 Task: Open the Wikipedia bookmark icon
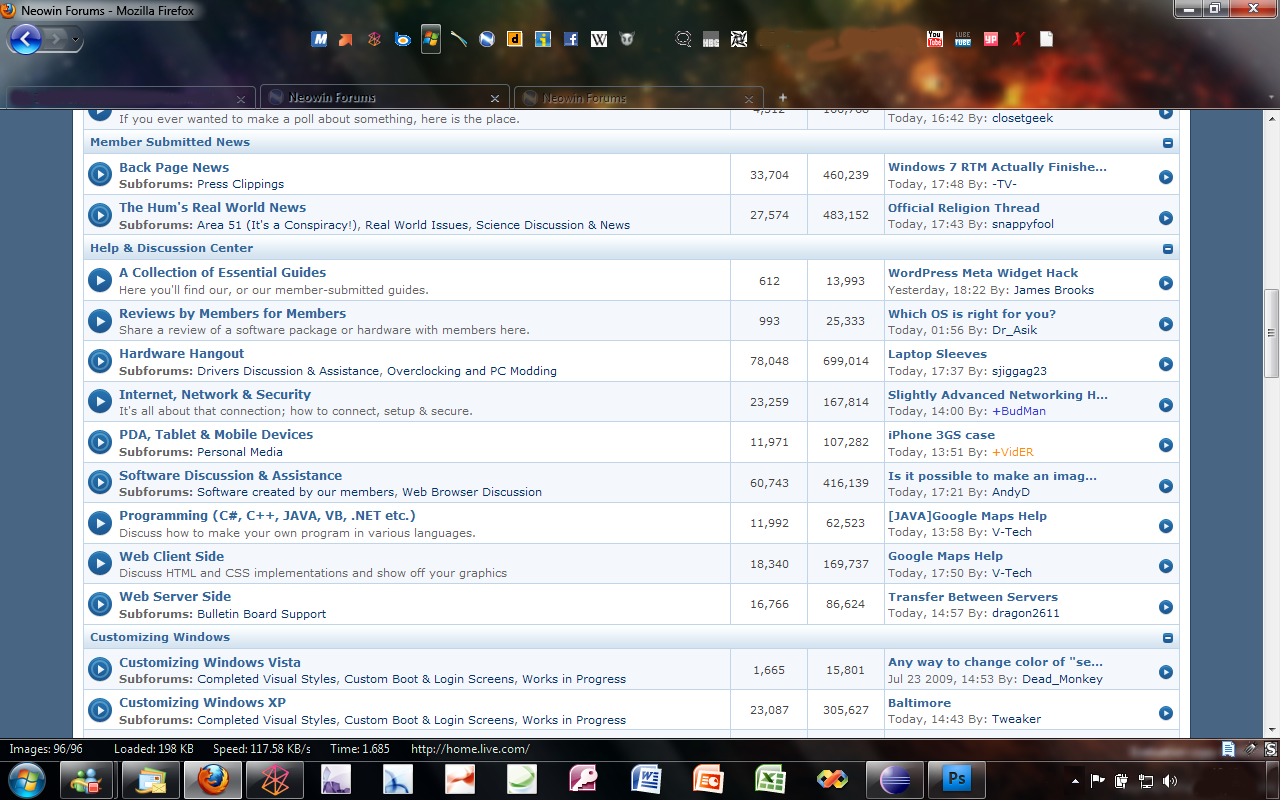[599, 38]
